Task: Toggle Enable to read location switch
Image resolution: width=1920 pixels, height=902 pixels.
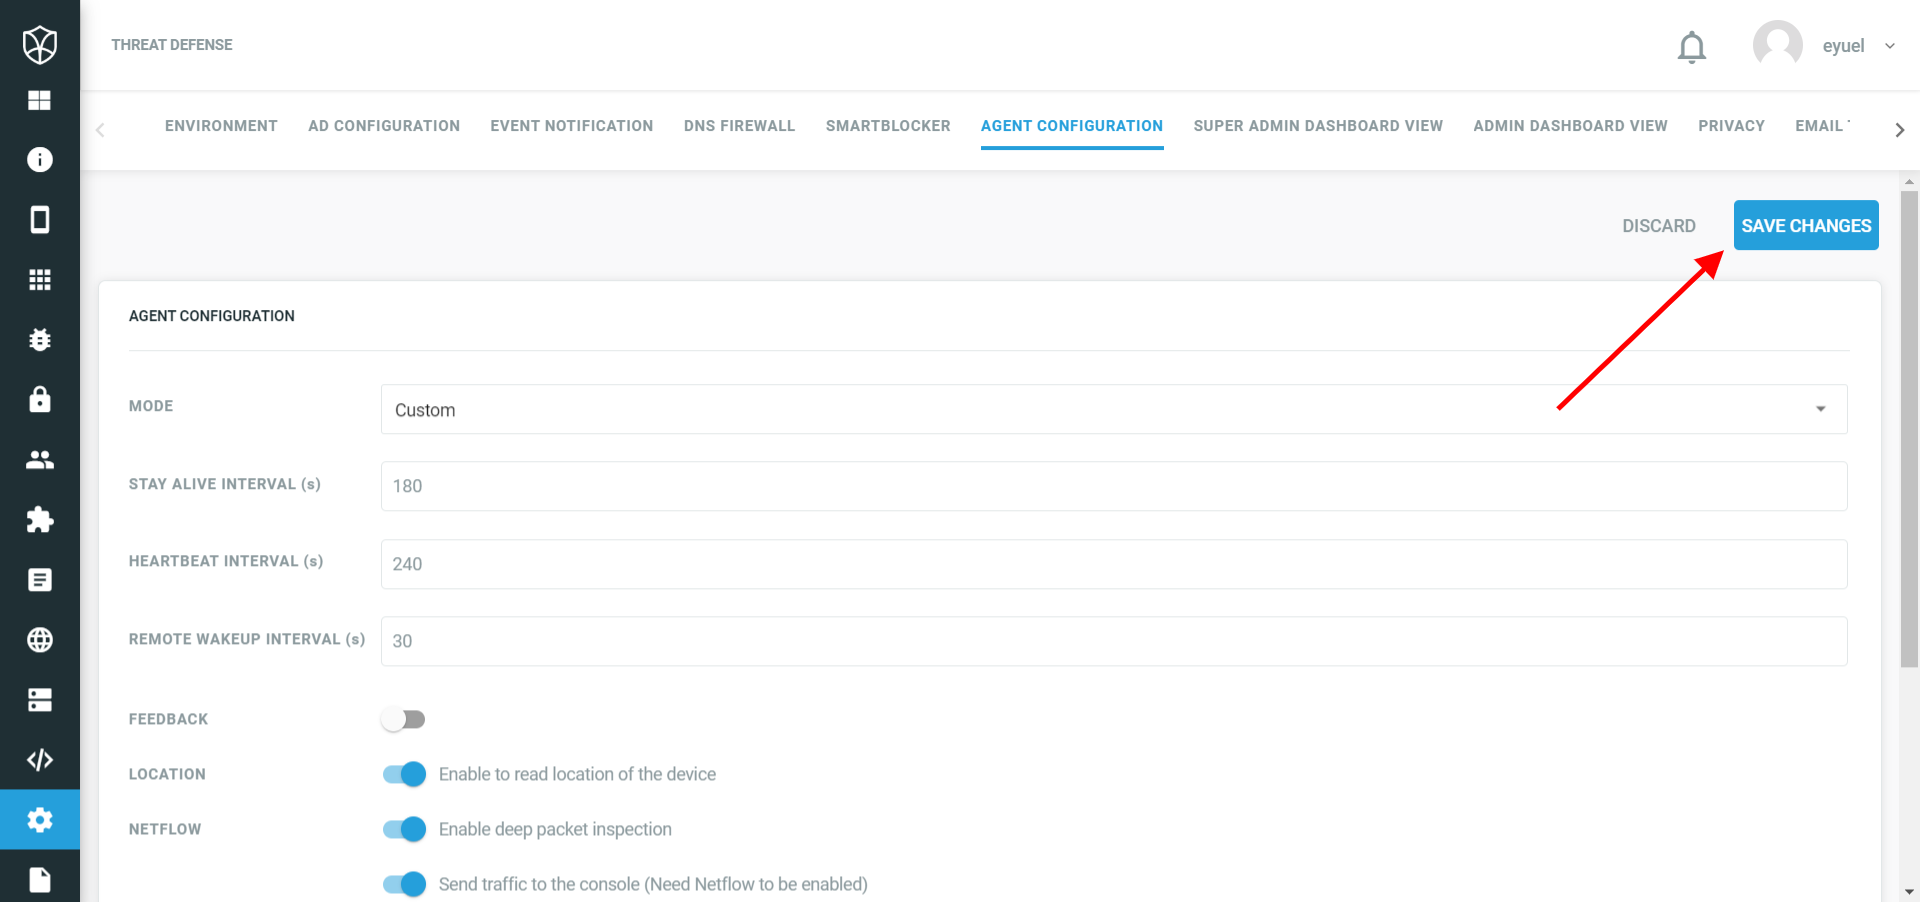Action: pyautogui.click(x=404, y=774)
